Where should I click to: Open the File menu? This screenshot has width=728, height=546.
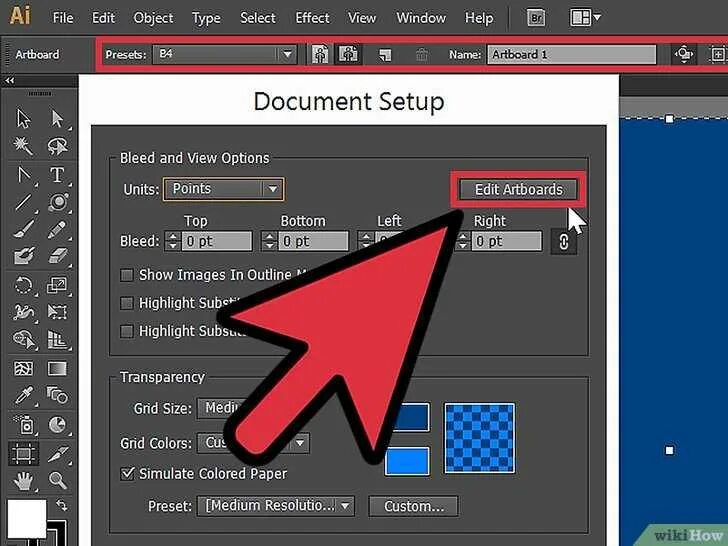point(63,18)
